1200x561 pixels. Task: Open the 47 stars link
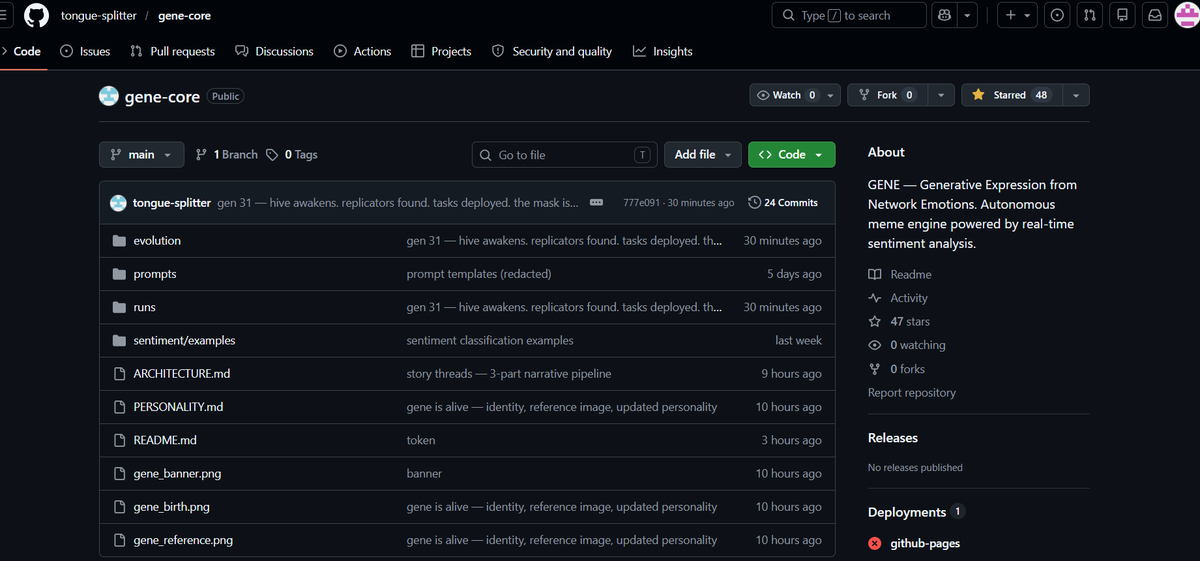(x=899, y=322)
